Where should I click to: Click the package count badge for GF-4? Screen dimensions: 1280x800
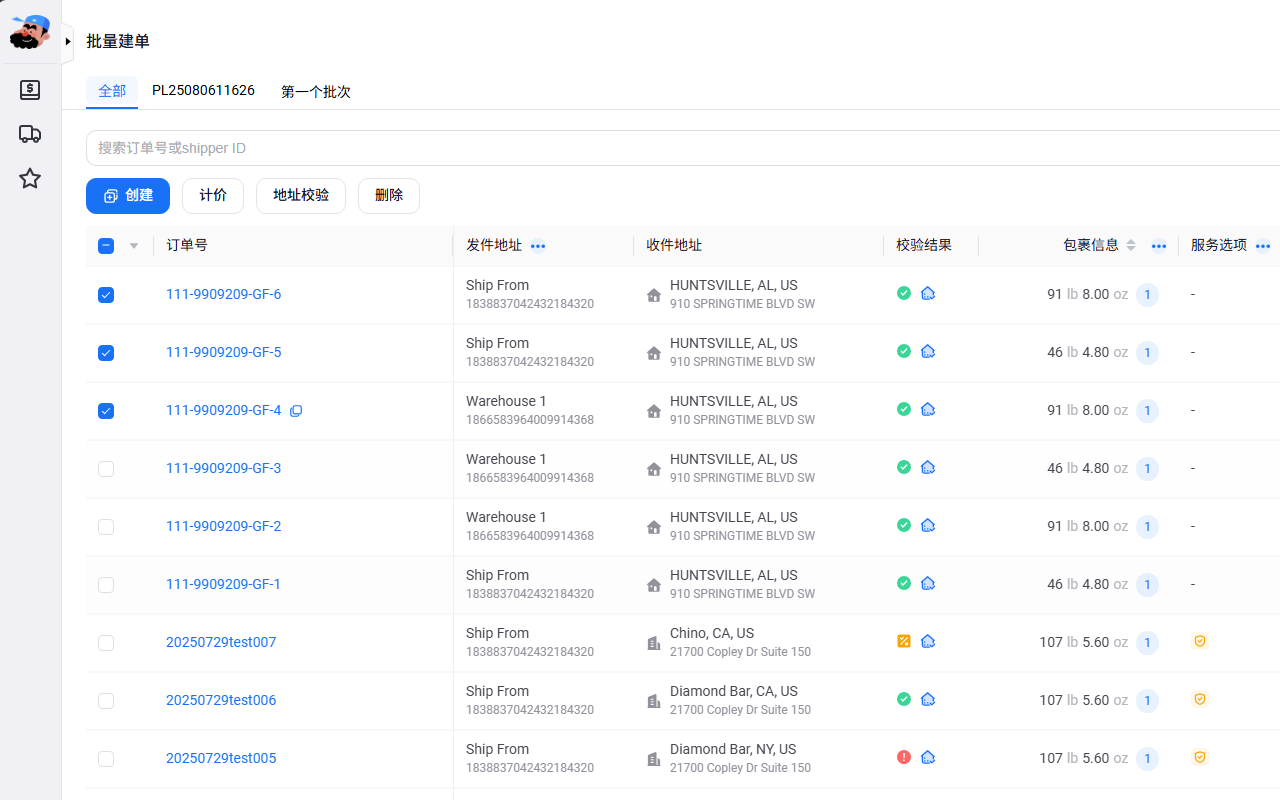(x=1147, y=411)
